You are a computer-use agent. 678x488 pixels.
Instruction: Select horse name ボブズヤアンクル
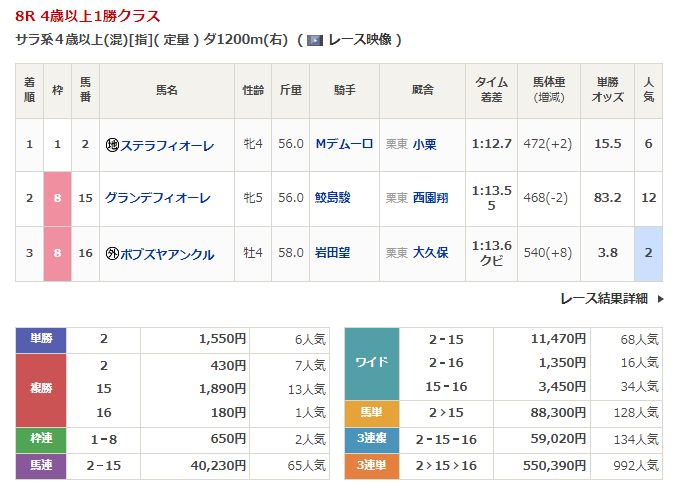[167, 254]
